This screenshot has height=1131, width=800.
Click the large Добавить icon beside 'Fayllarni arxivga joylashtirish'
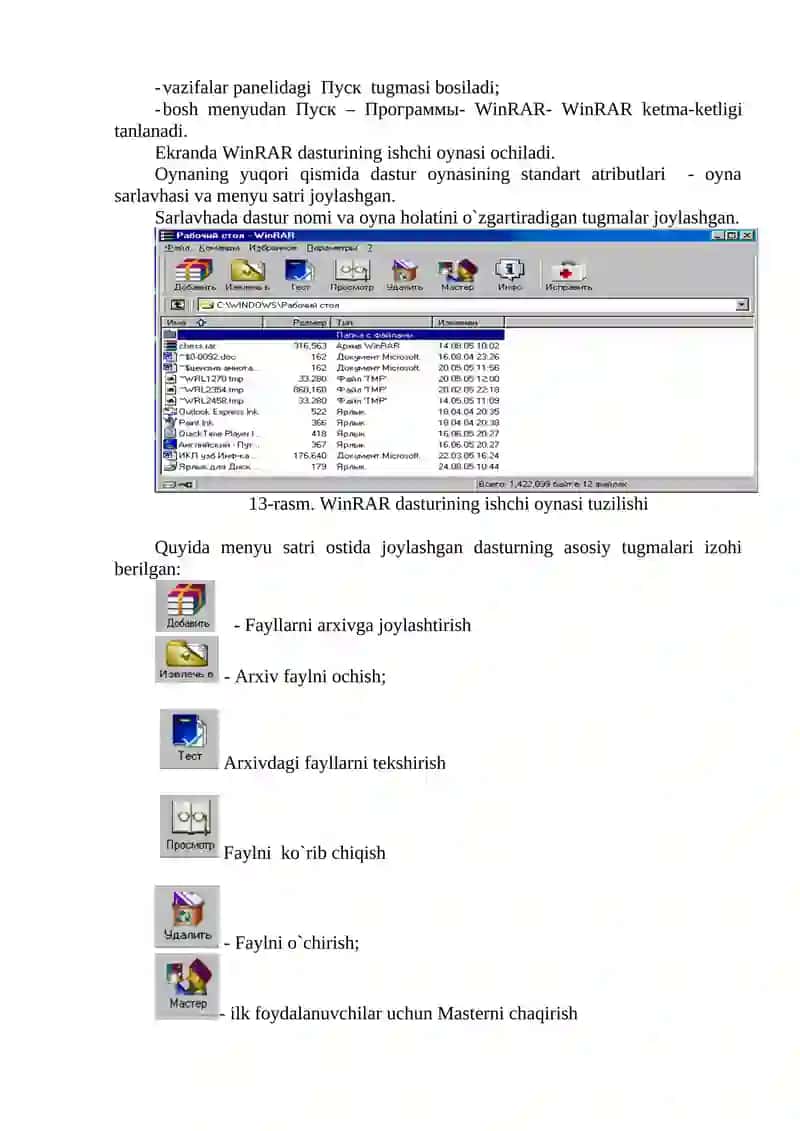(186, 607)
